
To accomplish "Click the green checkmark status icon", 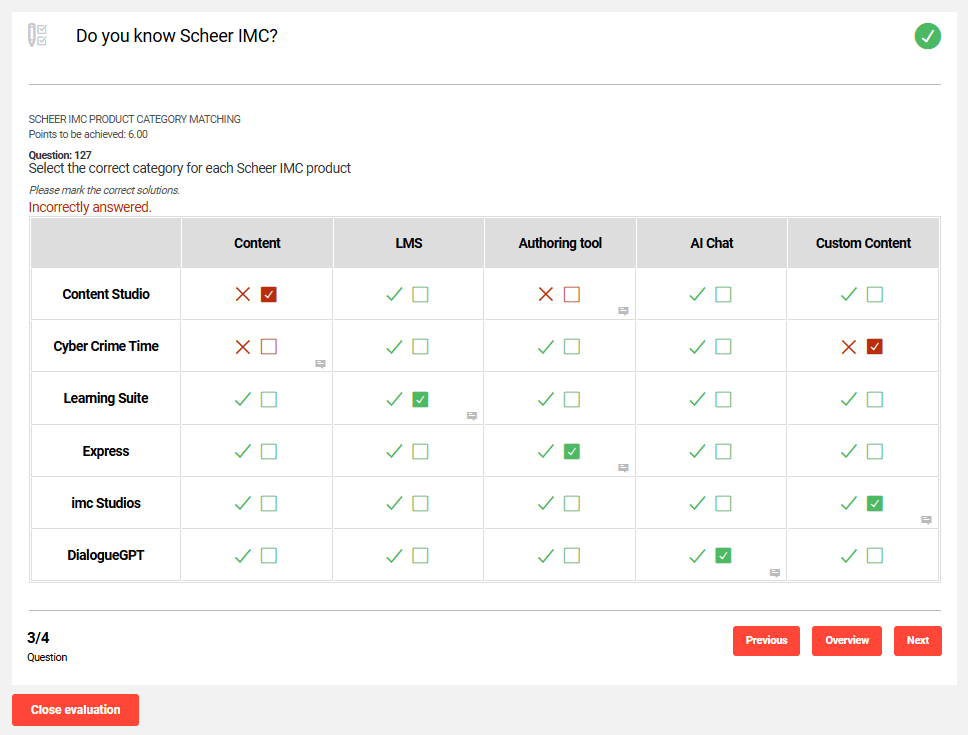I will [927, 36].
